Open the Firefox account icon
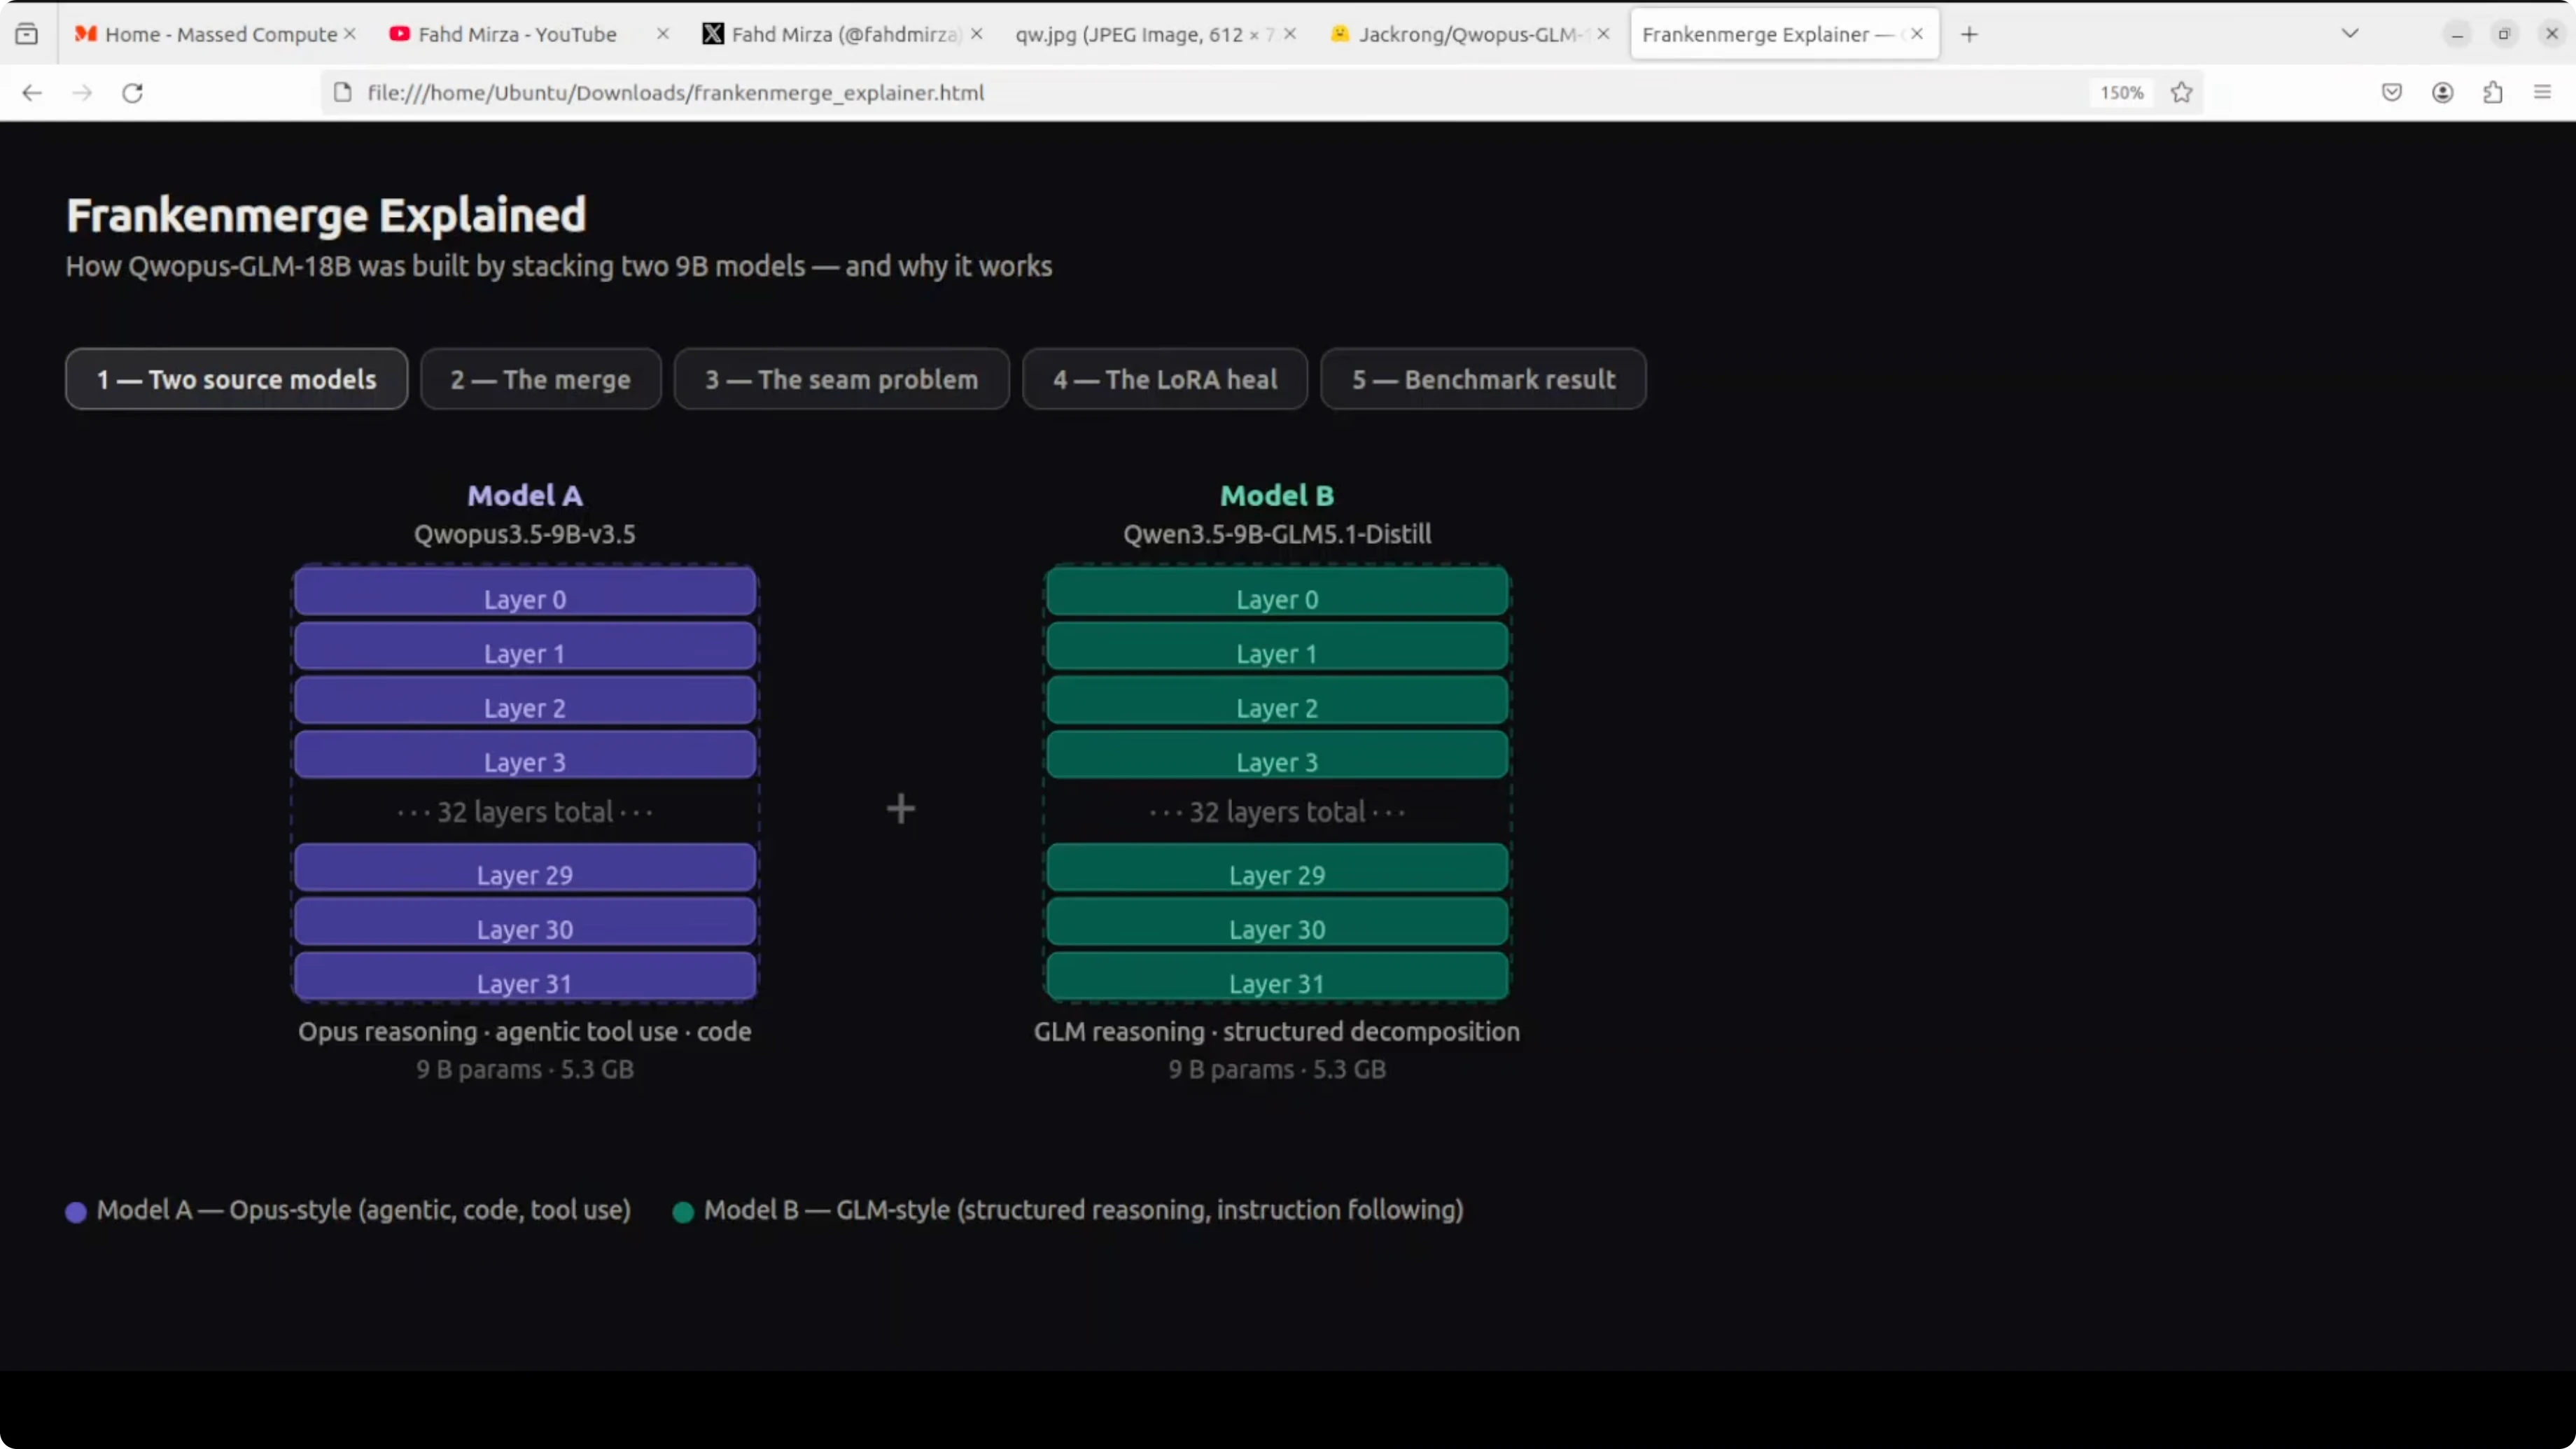The width and height of the screenshot is (2576, 1449). [x=2442, y=93]
